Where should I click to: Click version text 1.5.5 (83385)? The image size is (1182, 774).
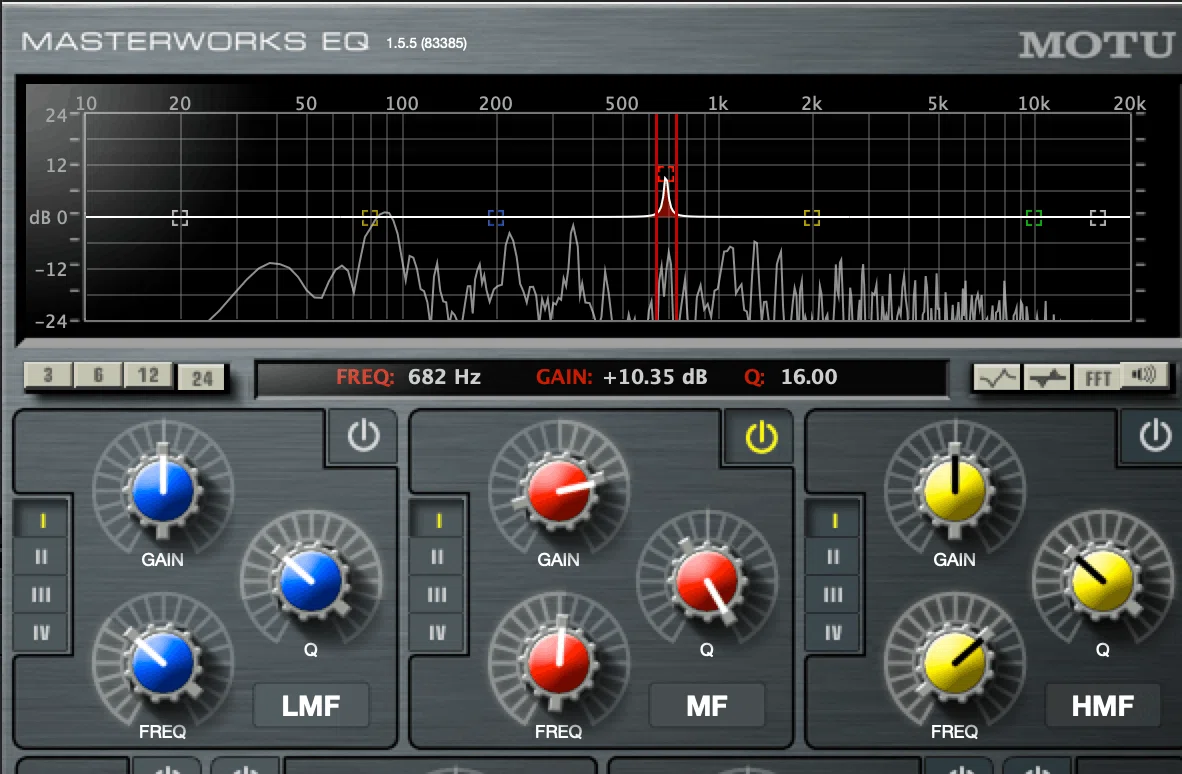(x=426, y=43)
